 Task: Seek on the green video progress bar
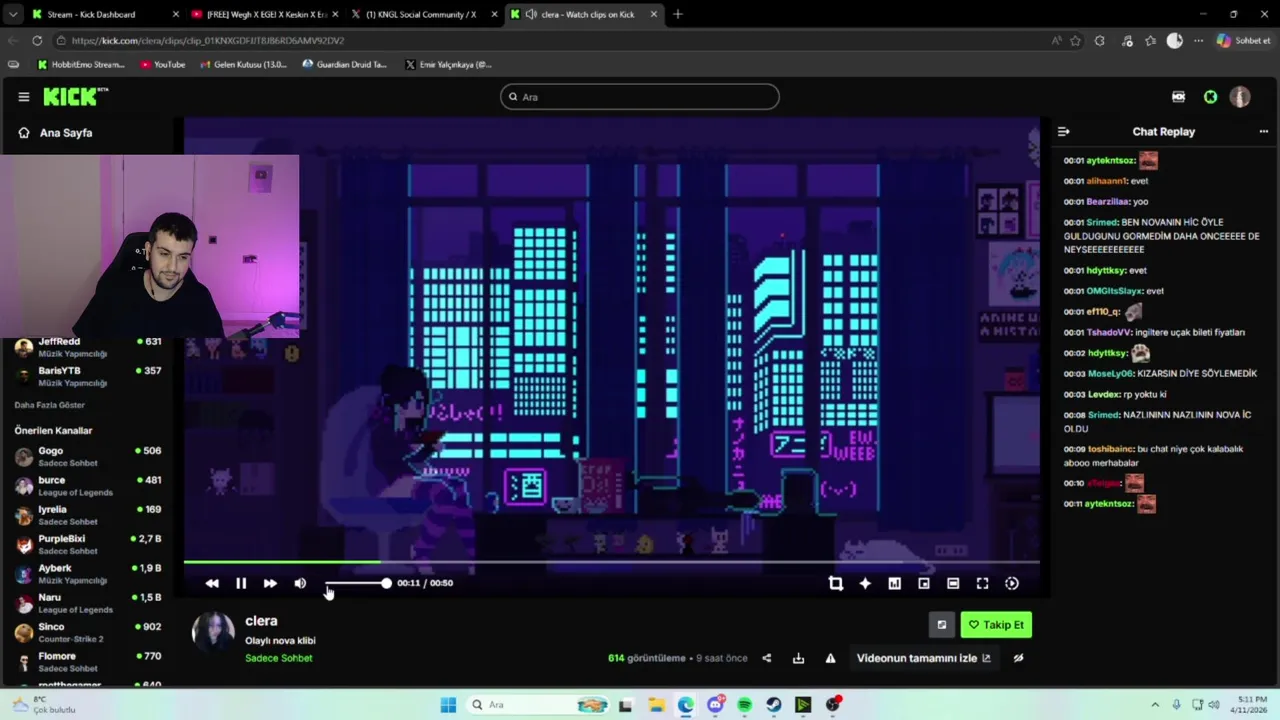282,562
